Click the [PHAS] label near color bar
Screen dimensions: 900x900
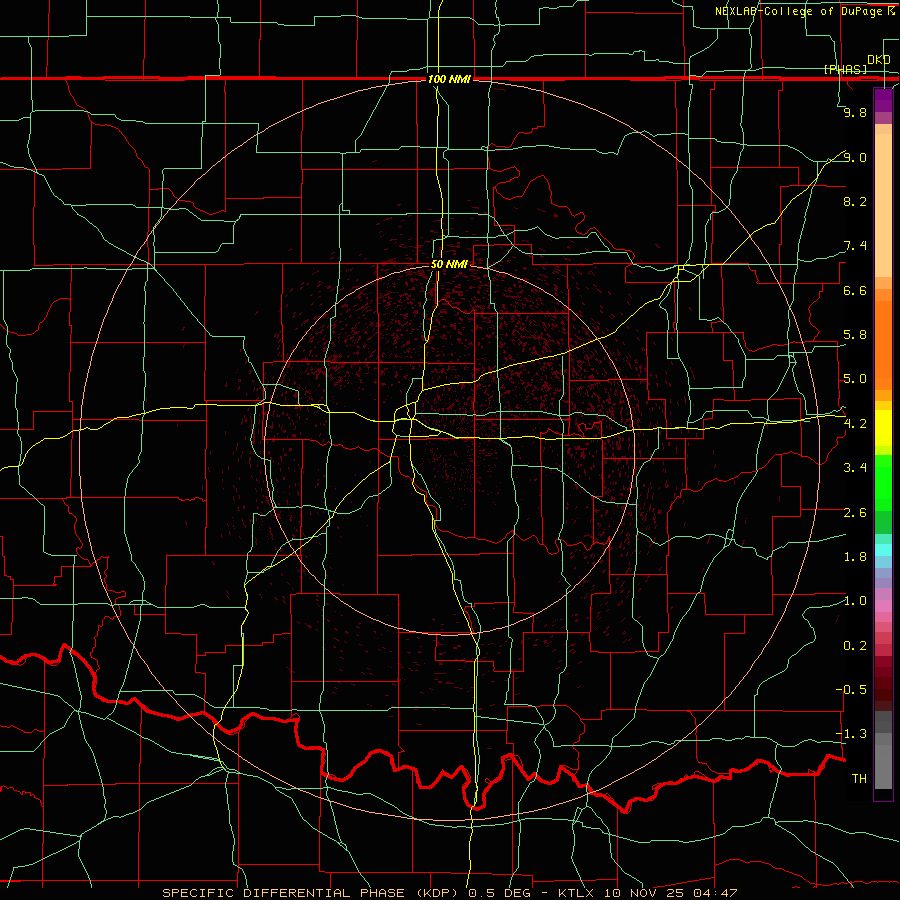845,69
